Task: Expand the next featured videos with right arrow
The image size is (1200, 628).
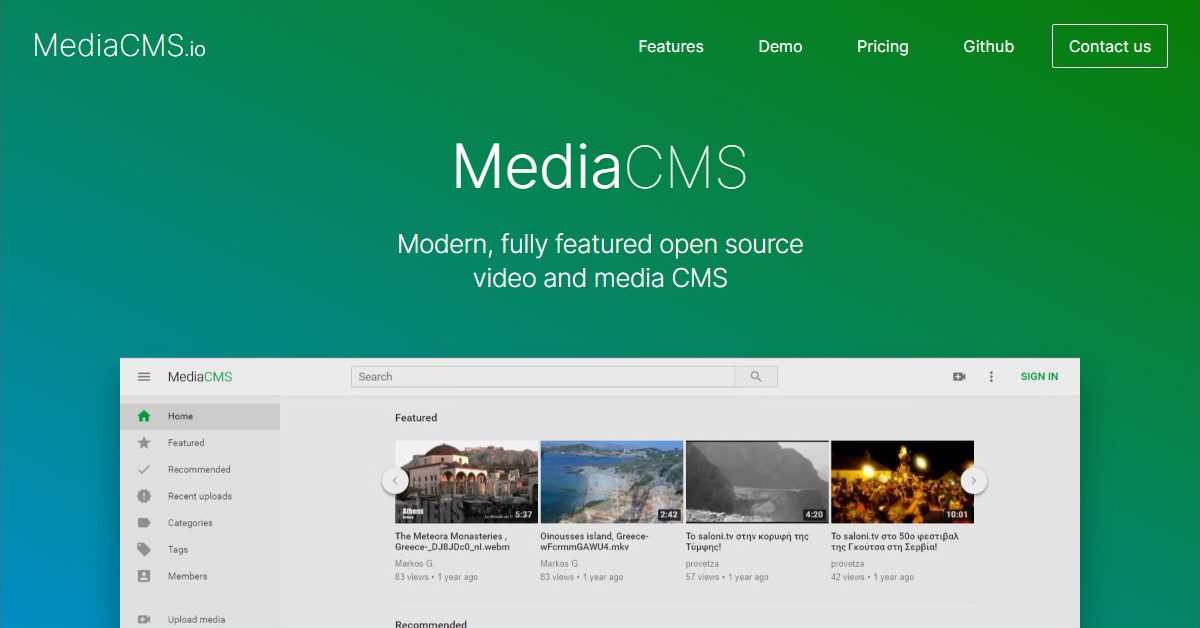Action: [973, 480]
